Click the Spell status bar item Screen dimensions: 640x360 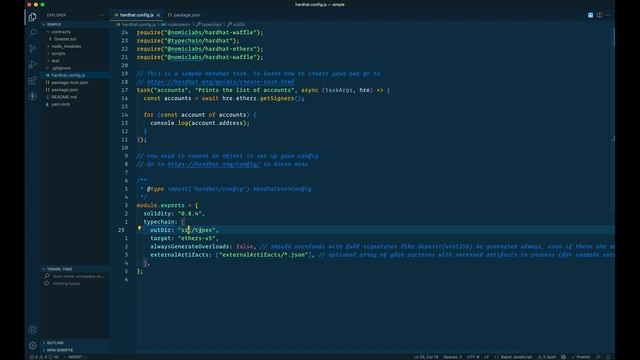point(547,357)
